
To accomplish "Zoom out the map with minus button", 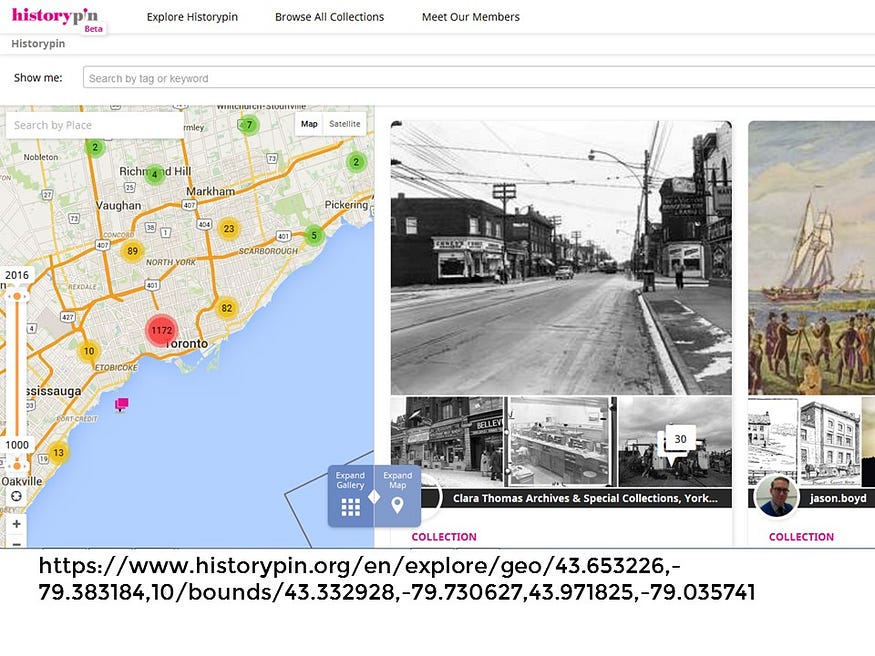I will click(17, 544).
